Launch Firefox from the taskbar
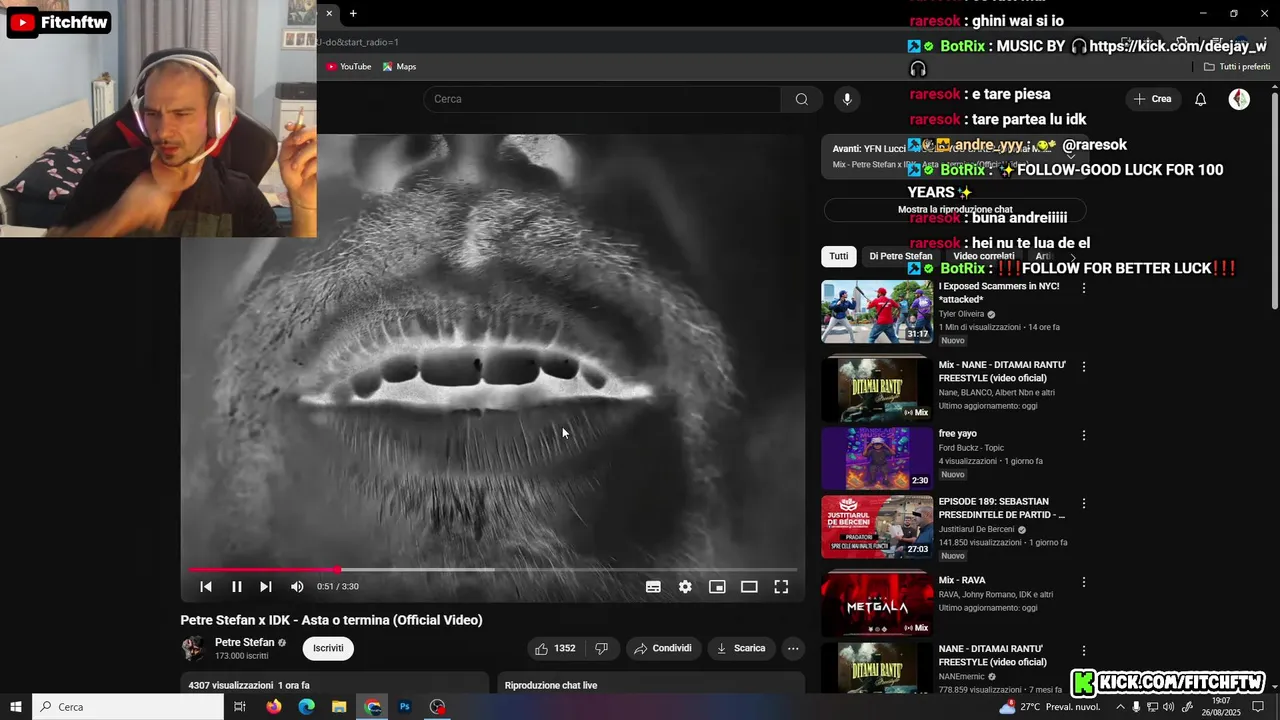Screen dimensions: 1280x720 274,707
